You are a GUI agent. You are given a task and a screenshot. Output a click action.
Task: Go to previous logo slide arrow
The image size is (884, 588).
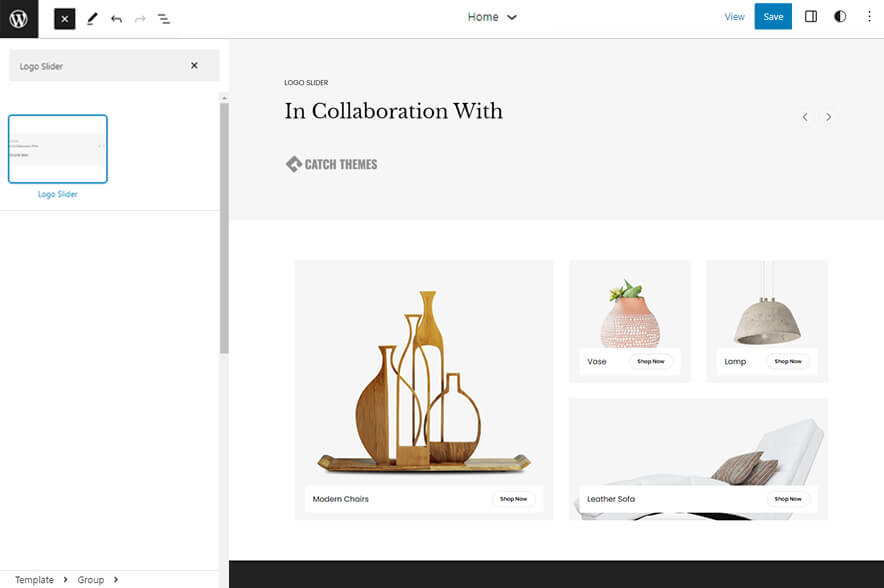click(805, 117)
